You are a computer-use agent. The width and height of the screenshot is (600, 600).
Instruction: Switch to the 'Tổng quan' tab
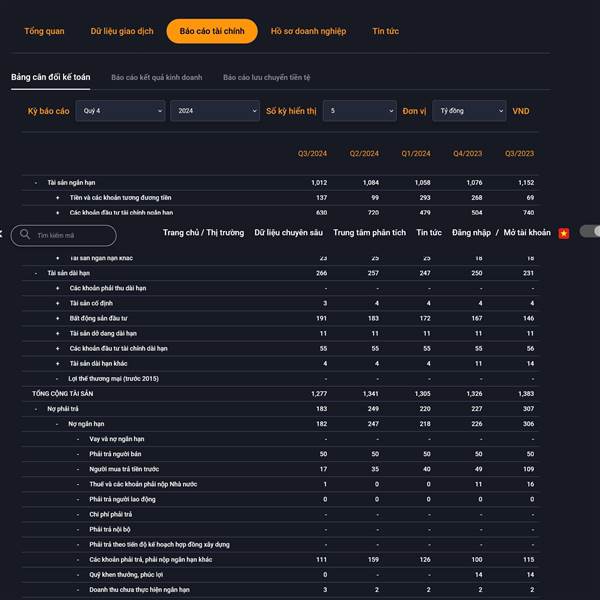[x=44, y=31]
